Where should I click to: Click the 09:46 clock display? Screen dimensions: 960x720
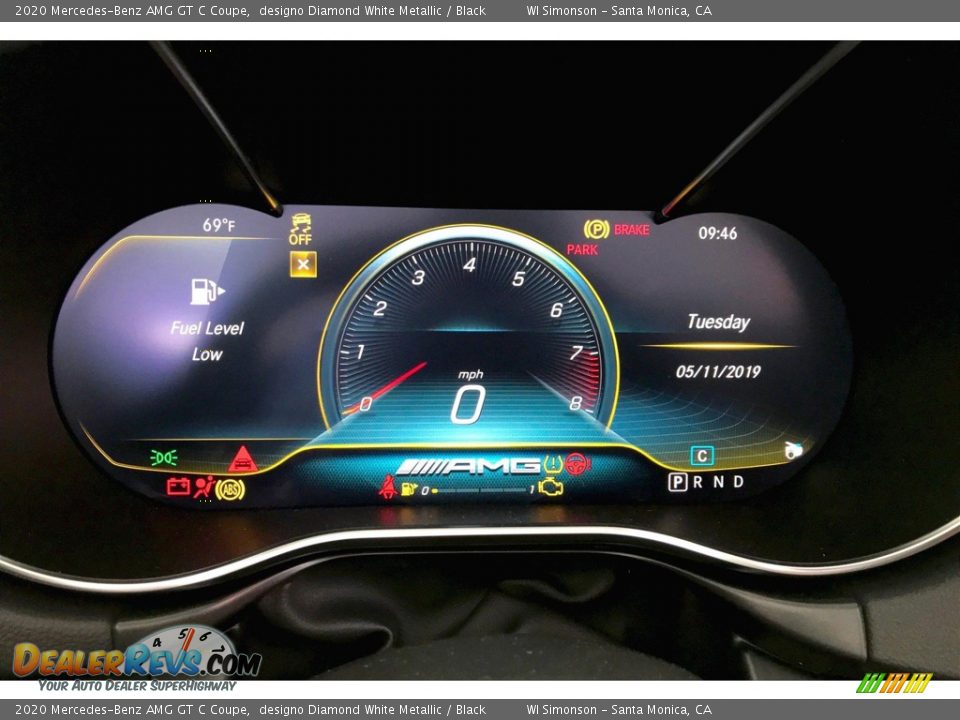pyautogui.click(x=718, y=233)
